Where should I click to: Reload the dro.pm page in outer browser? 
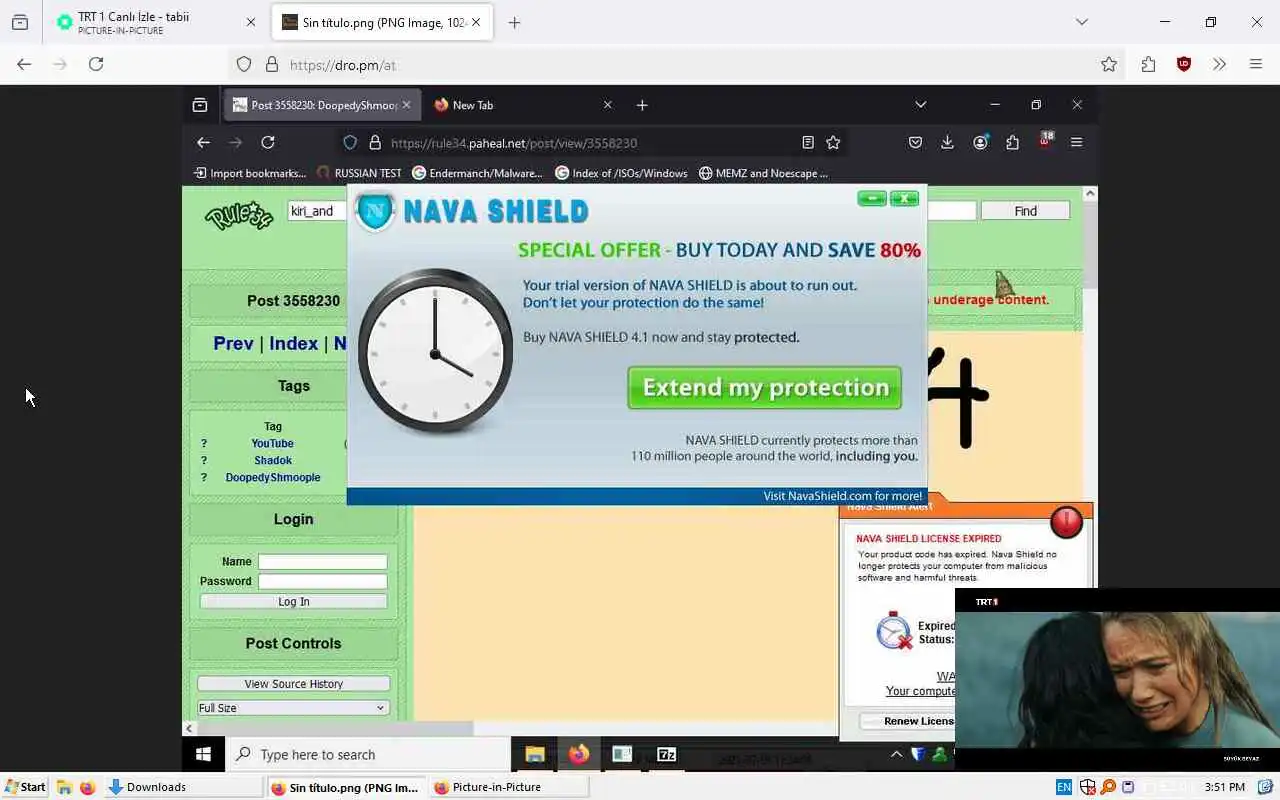pos(96,64)
